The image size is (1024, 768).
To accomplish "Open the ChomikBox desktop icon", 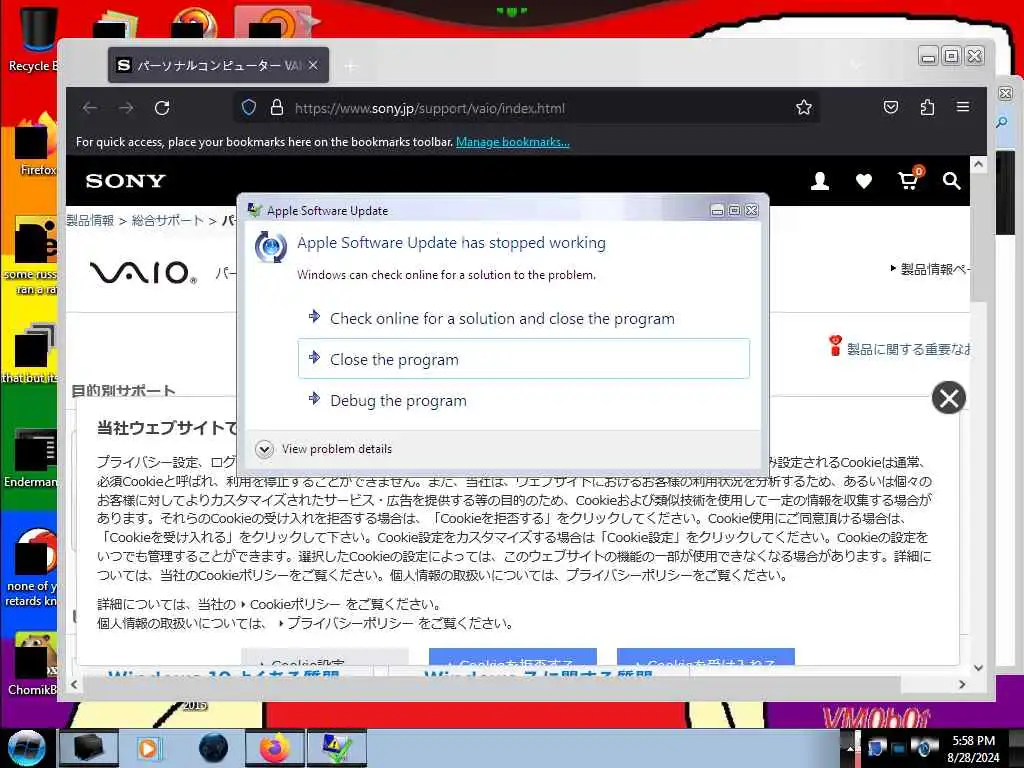I will click(x=31, y=664).
